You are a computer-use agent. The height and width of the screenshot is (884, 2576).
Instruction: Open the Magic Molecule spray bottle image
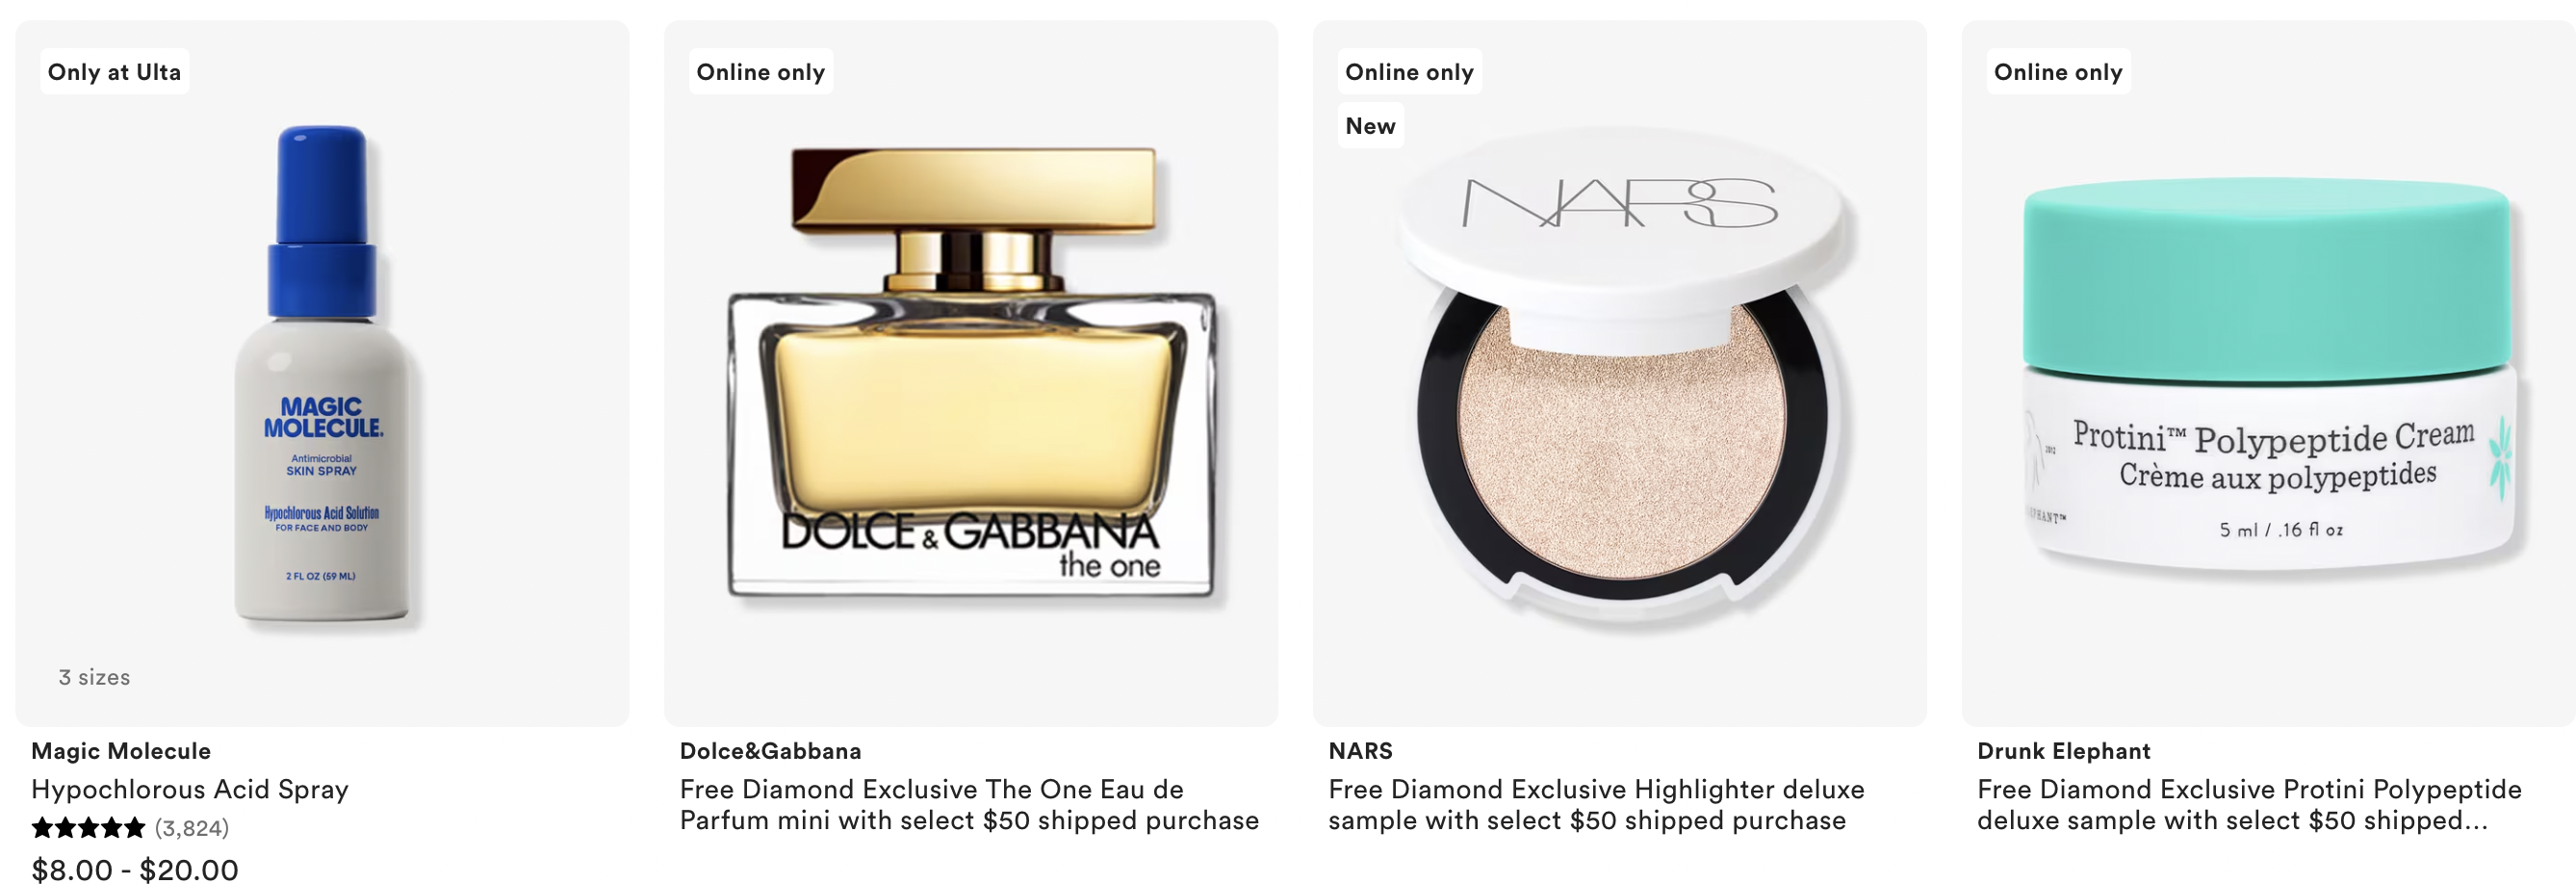point(322,375)
